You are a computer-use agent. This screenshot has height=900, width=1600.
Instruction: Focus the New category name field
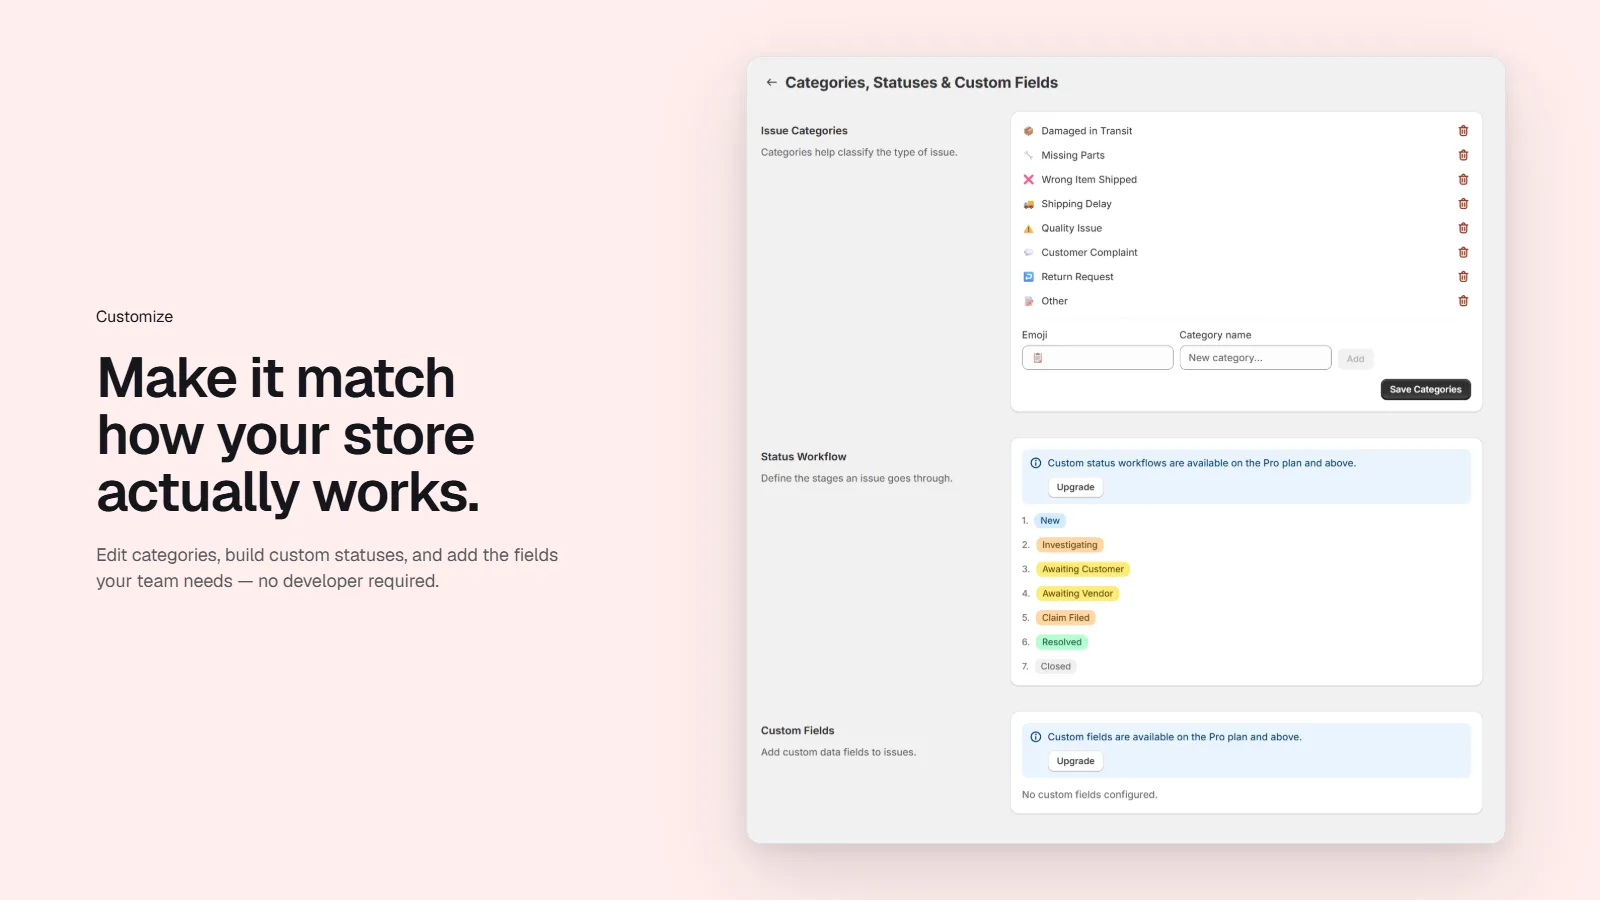[1255, 358]
